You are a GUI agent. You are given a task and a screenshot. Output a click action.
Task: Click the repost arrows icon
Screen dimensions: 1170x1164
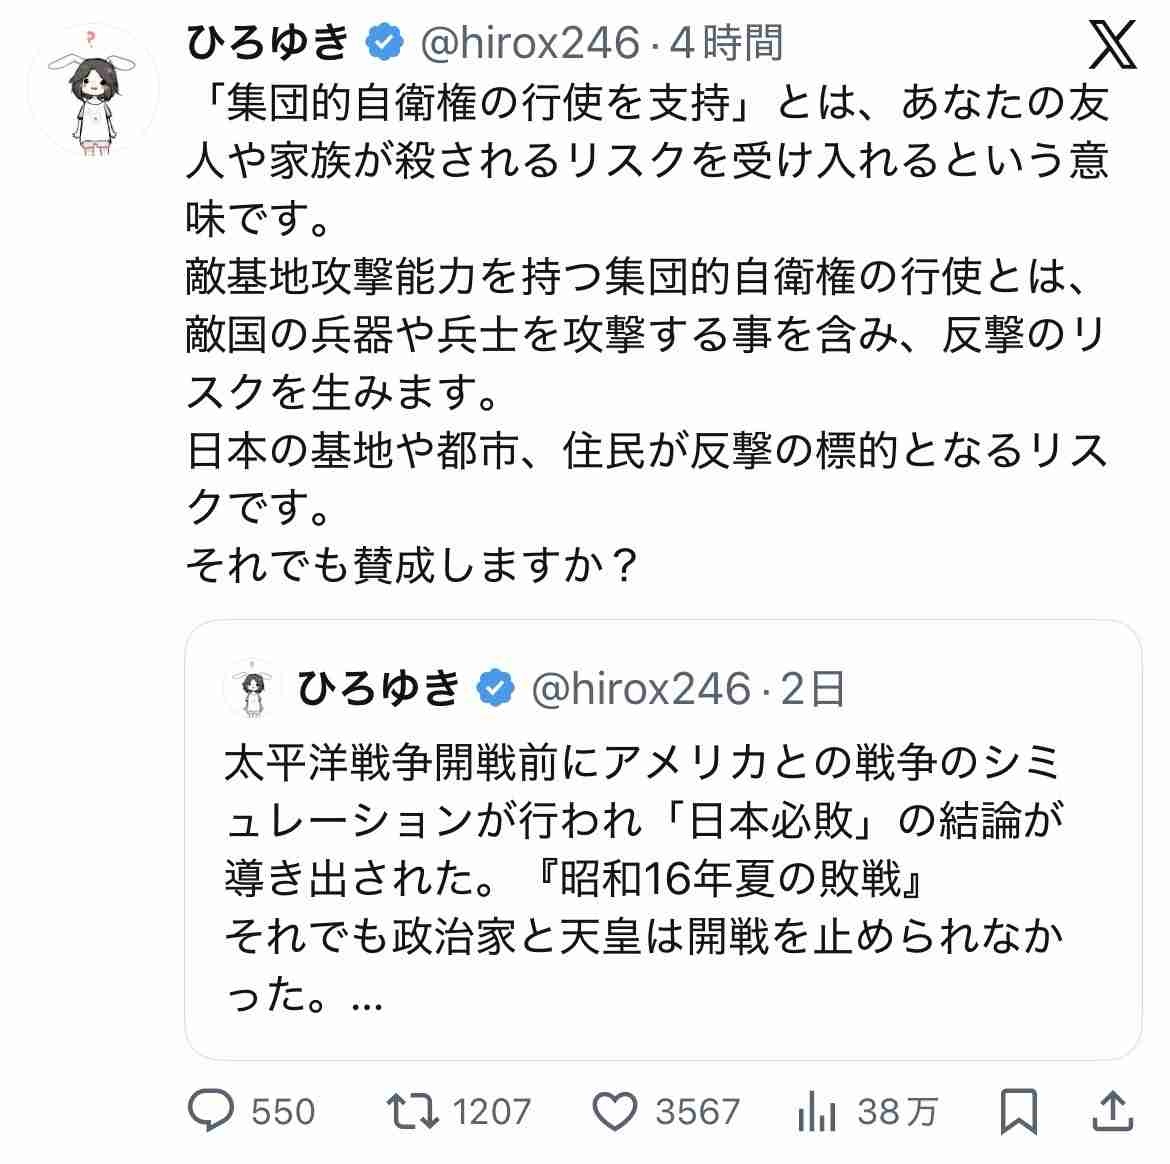tap(412, 1111)
